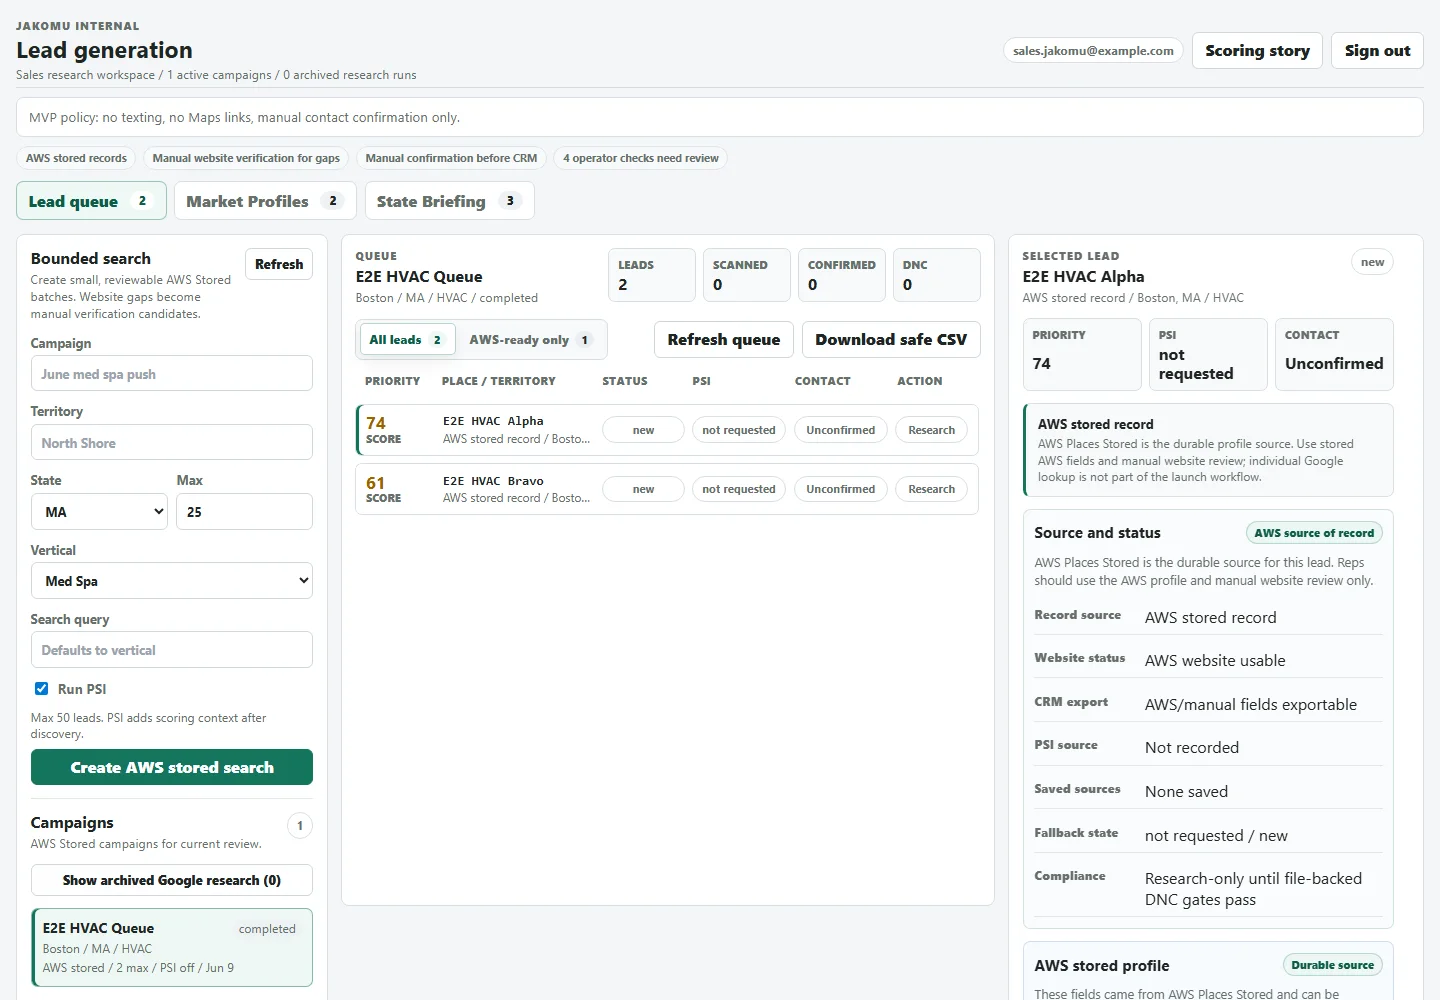Click the Not recorded PSI source value

[x=1192, y=747]
